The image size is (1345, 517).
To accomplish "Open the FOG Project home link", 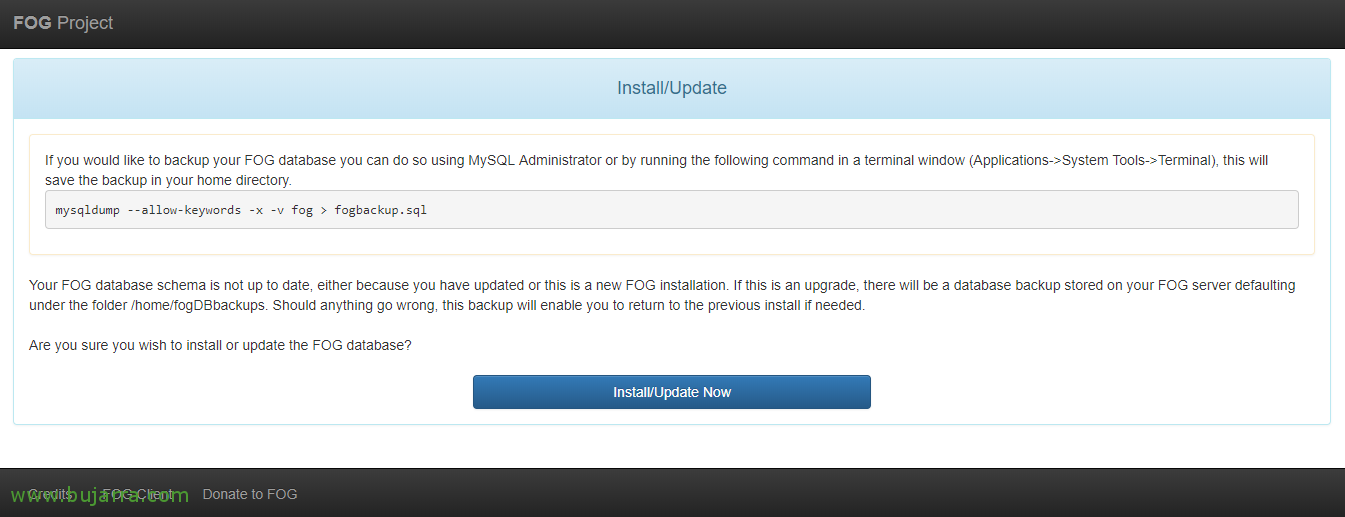I will pyautogui.click(x=63, y=23).
